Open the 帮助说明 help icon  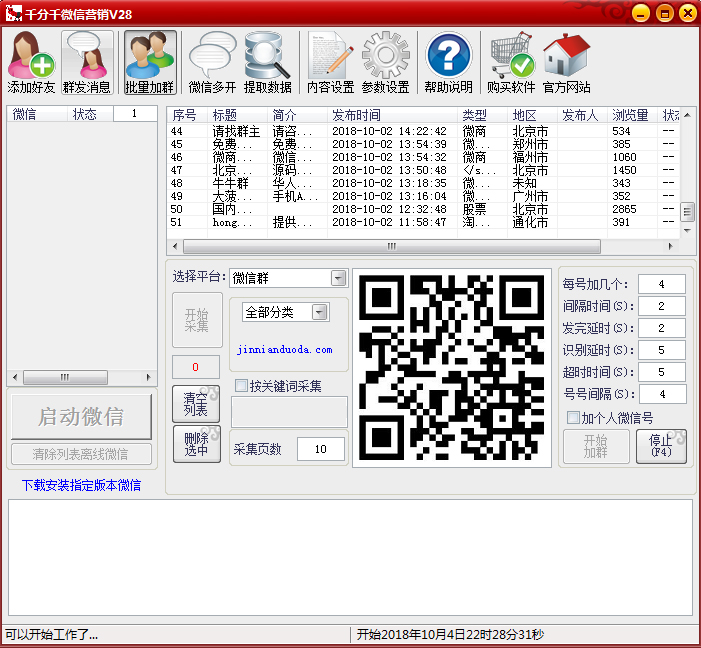coord(448,63)
